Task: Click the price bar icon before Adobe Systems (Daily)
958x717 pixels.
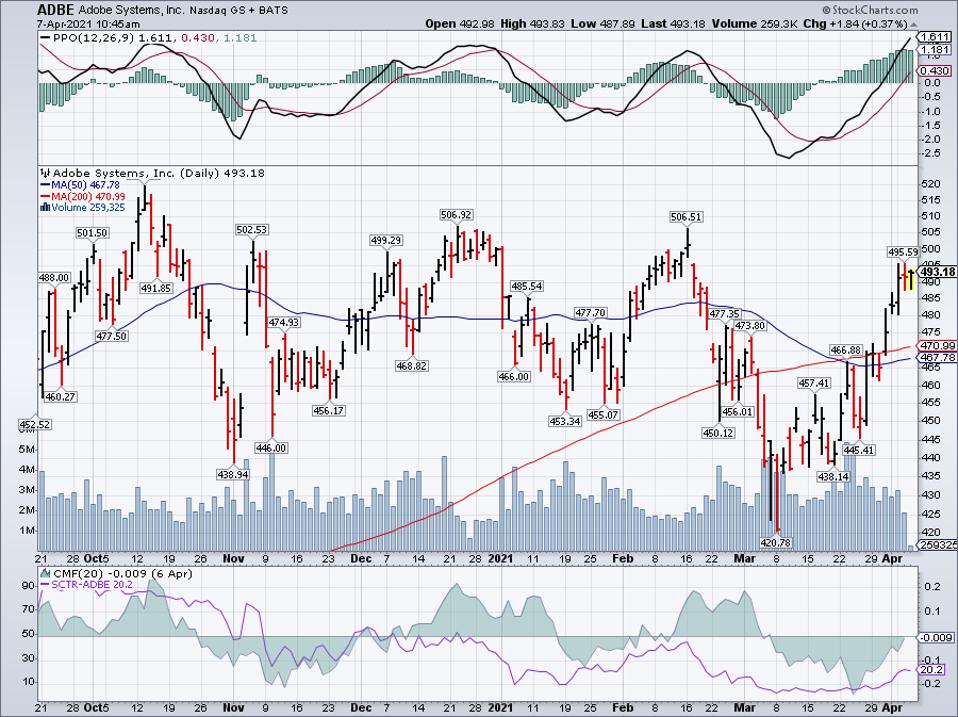Action: (45, 173)
